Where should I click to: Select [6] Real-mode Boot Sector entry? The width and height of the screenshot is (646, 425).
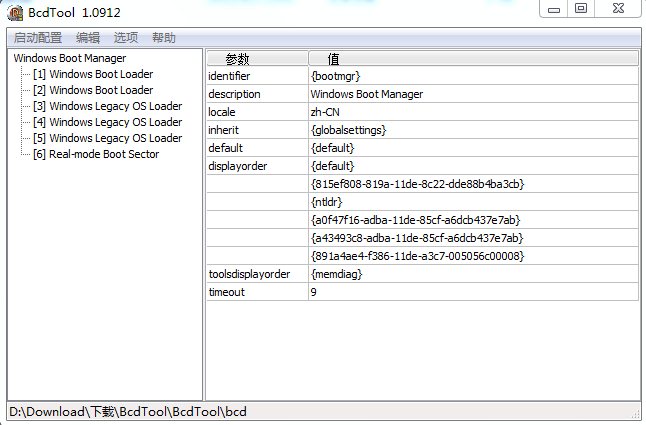tap(96, 154)
